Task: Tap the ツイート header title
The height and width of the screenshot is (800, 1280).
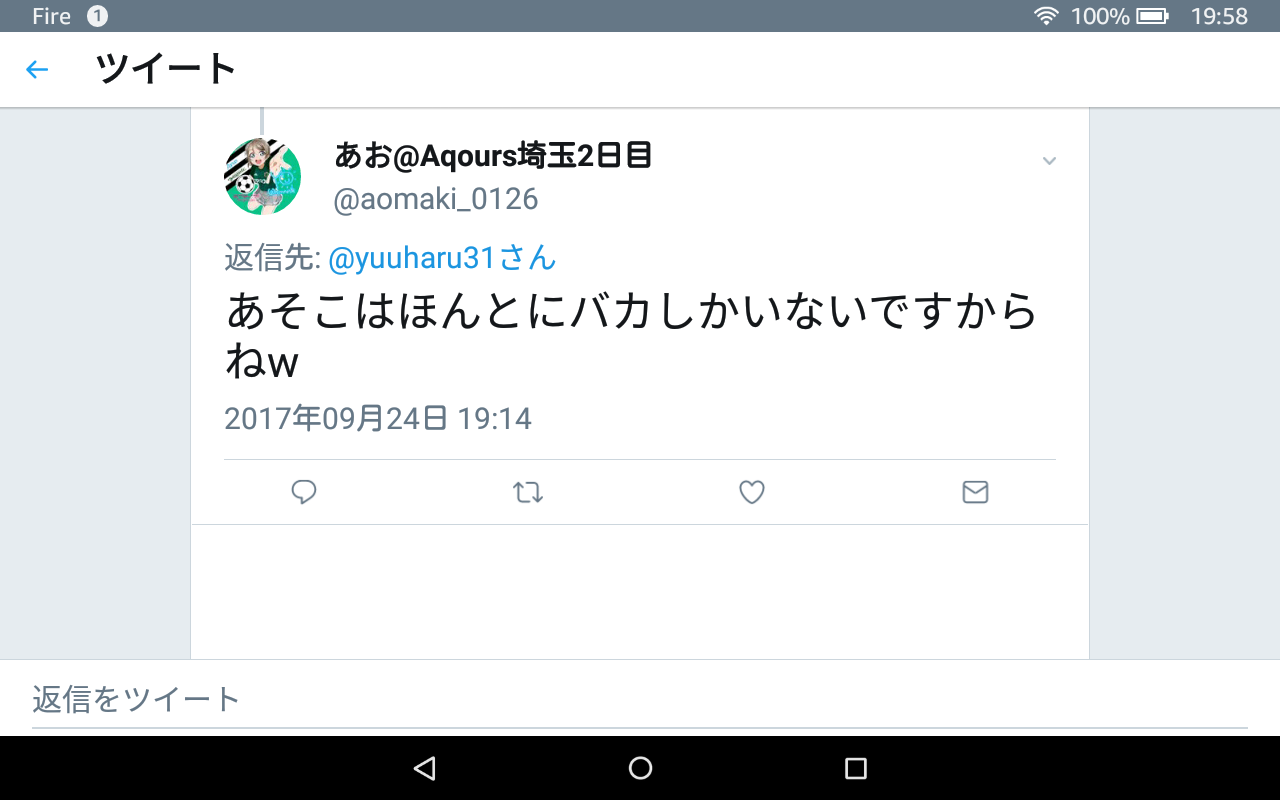Action: (x=166, y=69)
